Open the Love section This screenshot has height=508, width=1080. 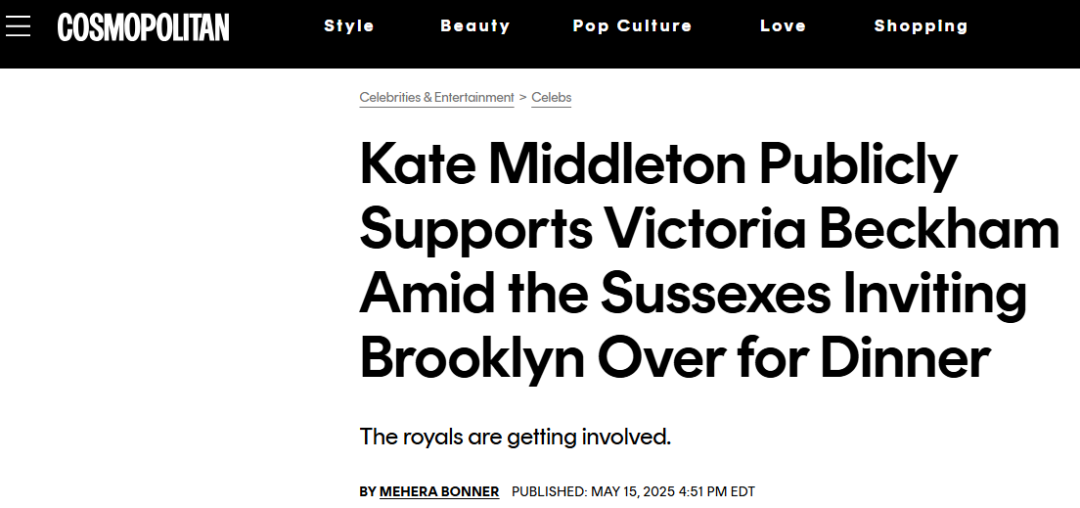[783, 26]
